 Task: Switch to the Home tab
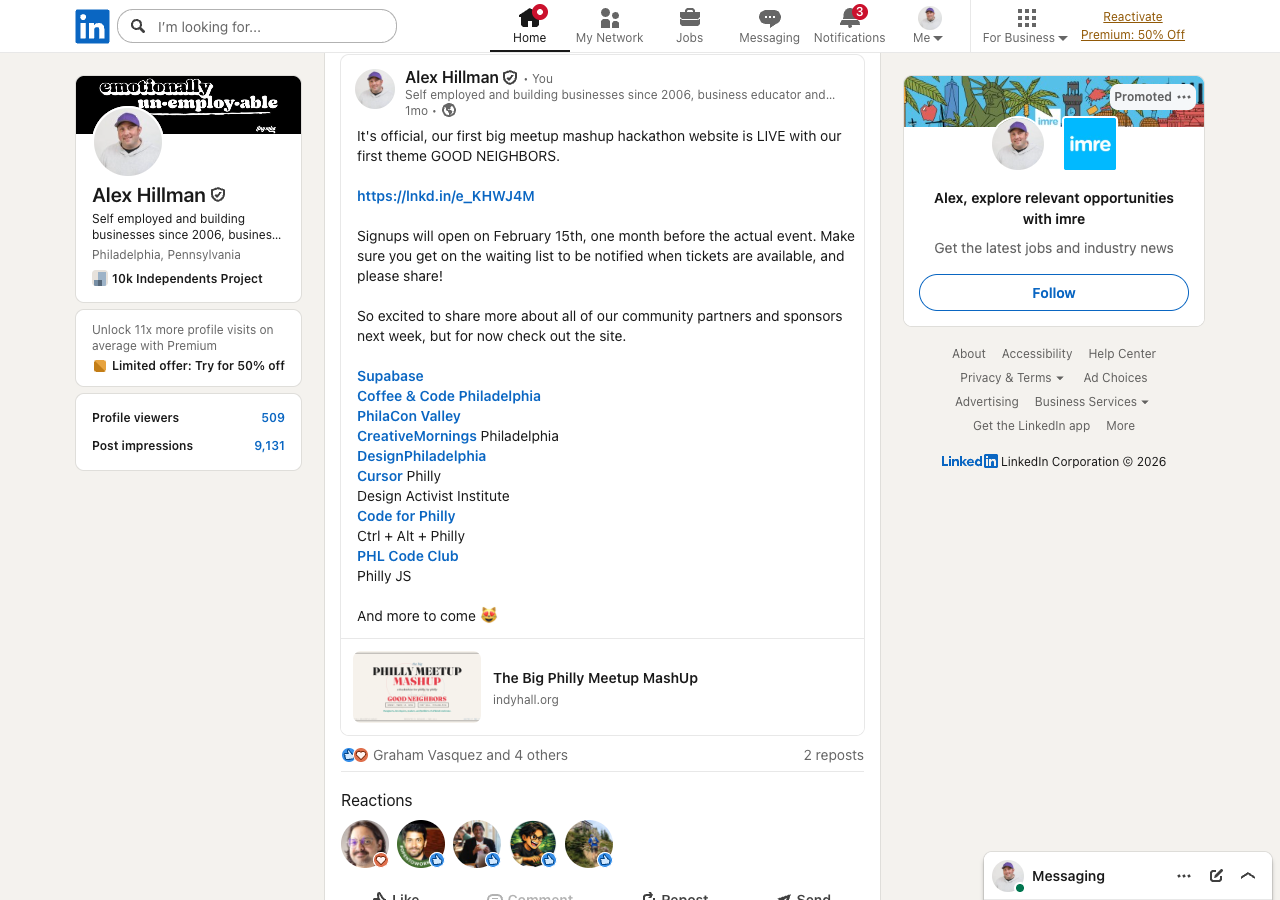pos(529,26)
